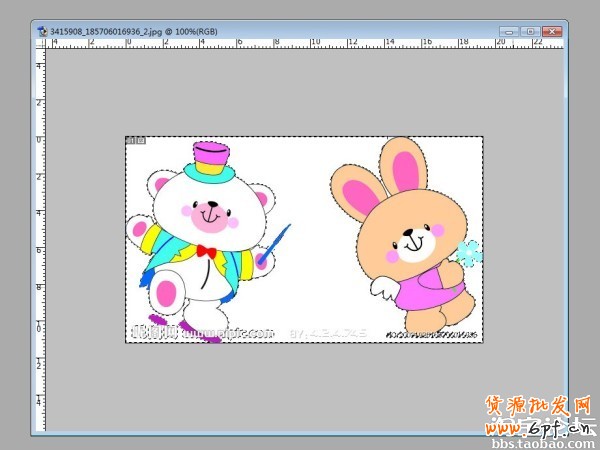Click the rabbit's blue flower
The width and height of the screenshot is (600, 450).
coord(470,253)
